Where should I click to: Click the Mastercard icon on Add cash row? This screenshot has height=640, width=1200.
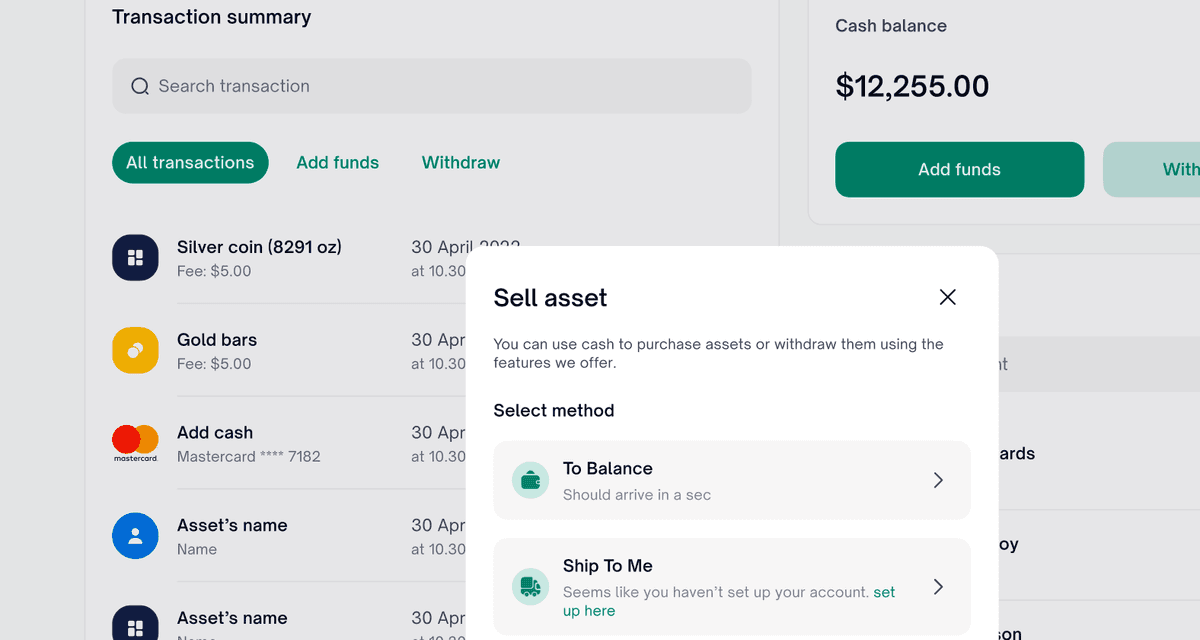coord(135,443)
